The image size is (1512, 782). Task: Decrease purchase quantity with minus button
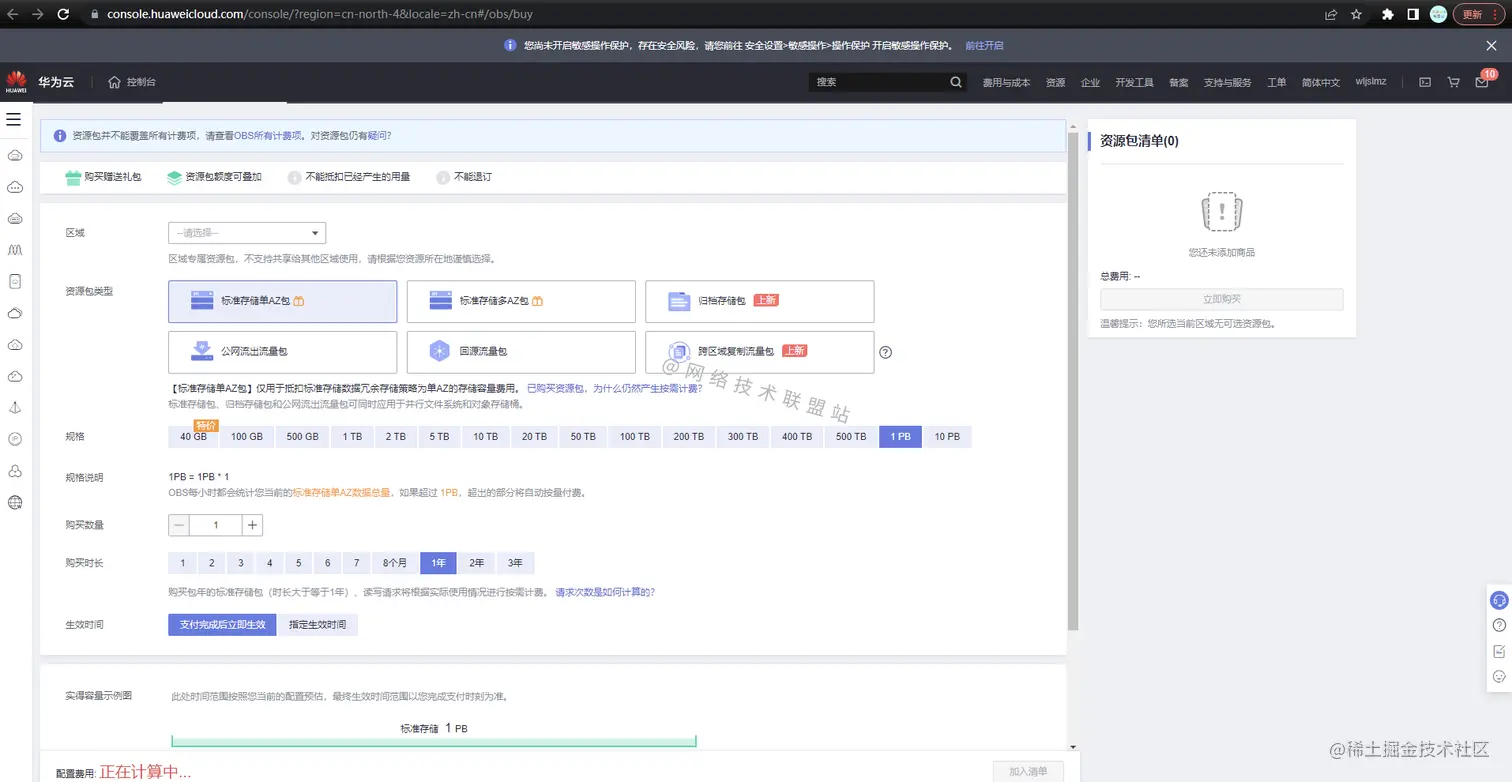coord(179,525)
